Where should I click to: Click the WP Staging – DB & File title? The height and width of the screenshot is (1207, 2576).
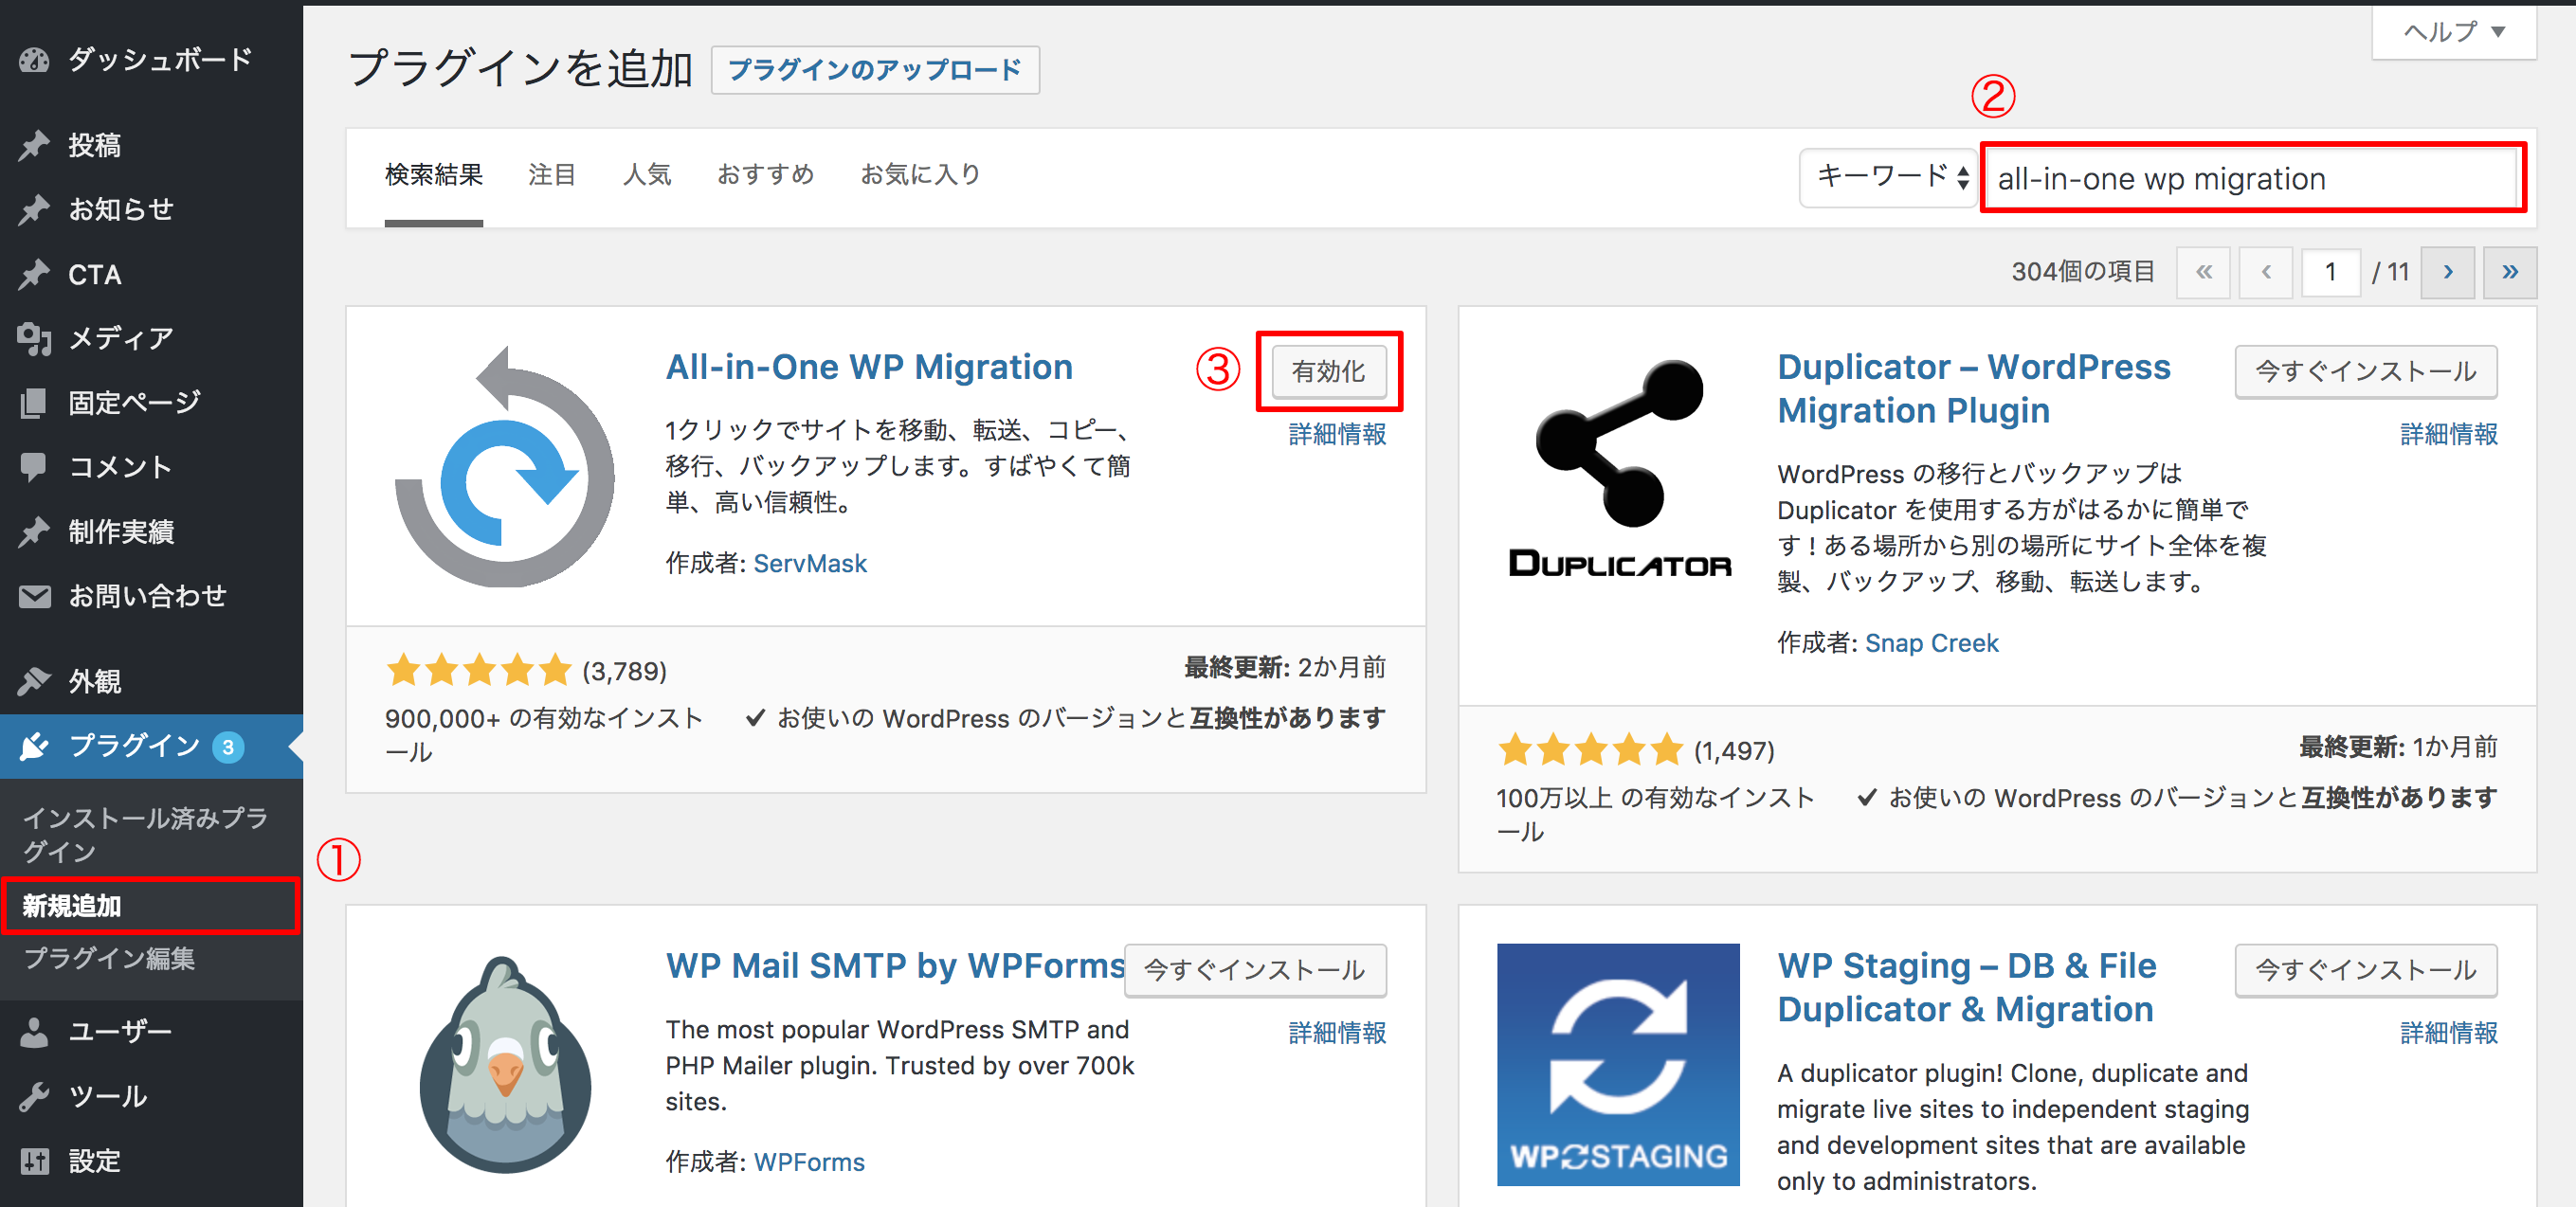pos(1967,987)
